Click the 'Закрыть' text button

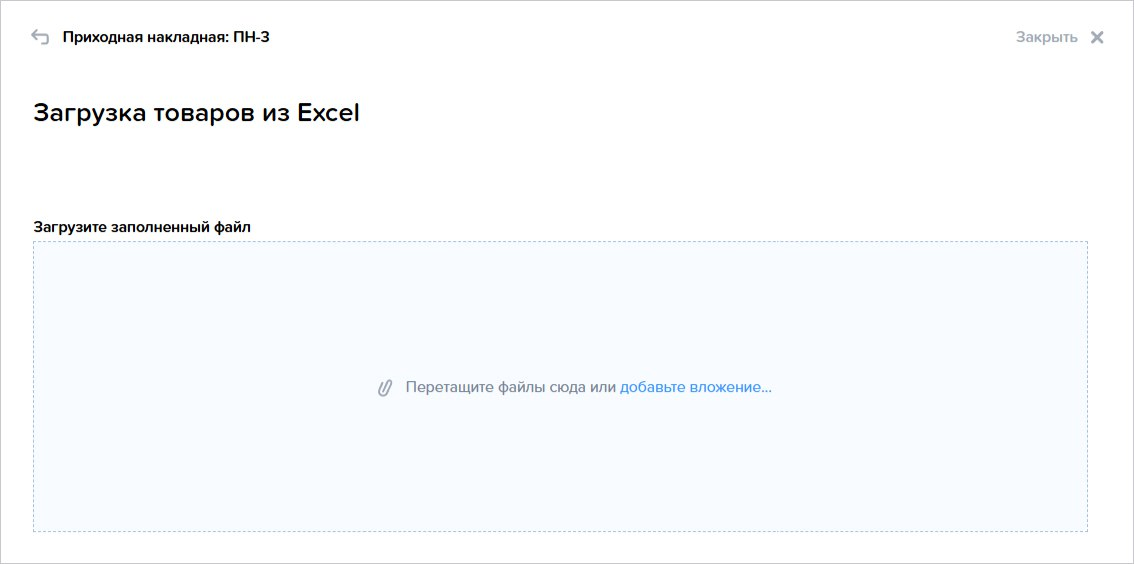pyautogui.click(x=1046, y=38)
